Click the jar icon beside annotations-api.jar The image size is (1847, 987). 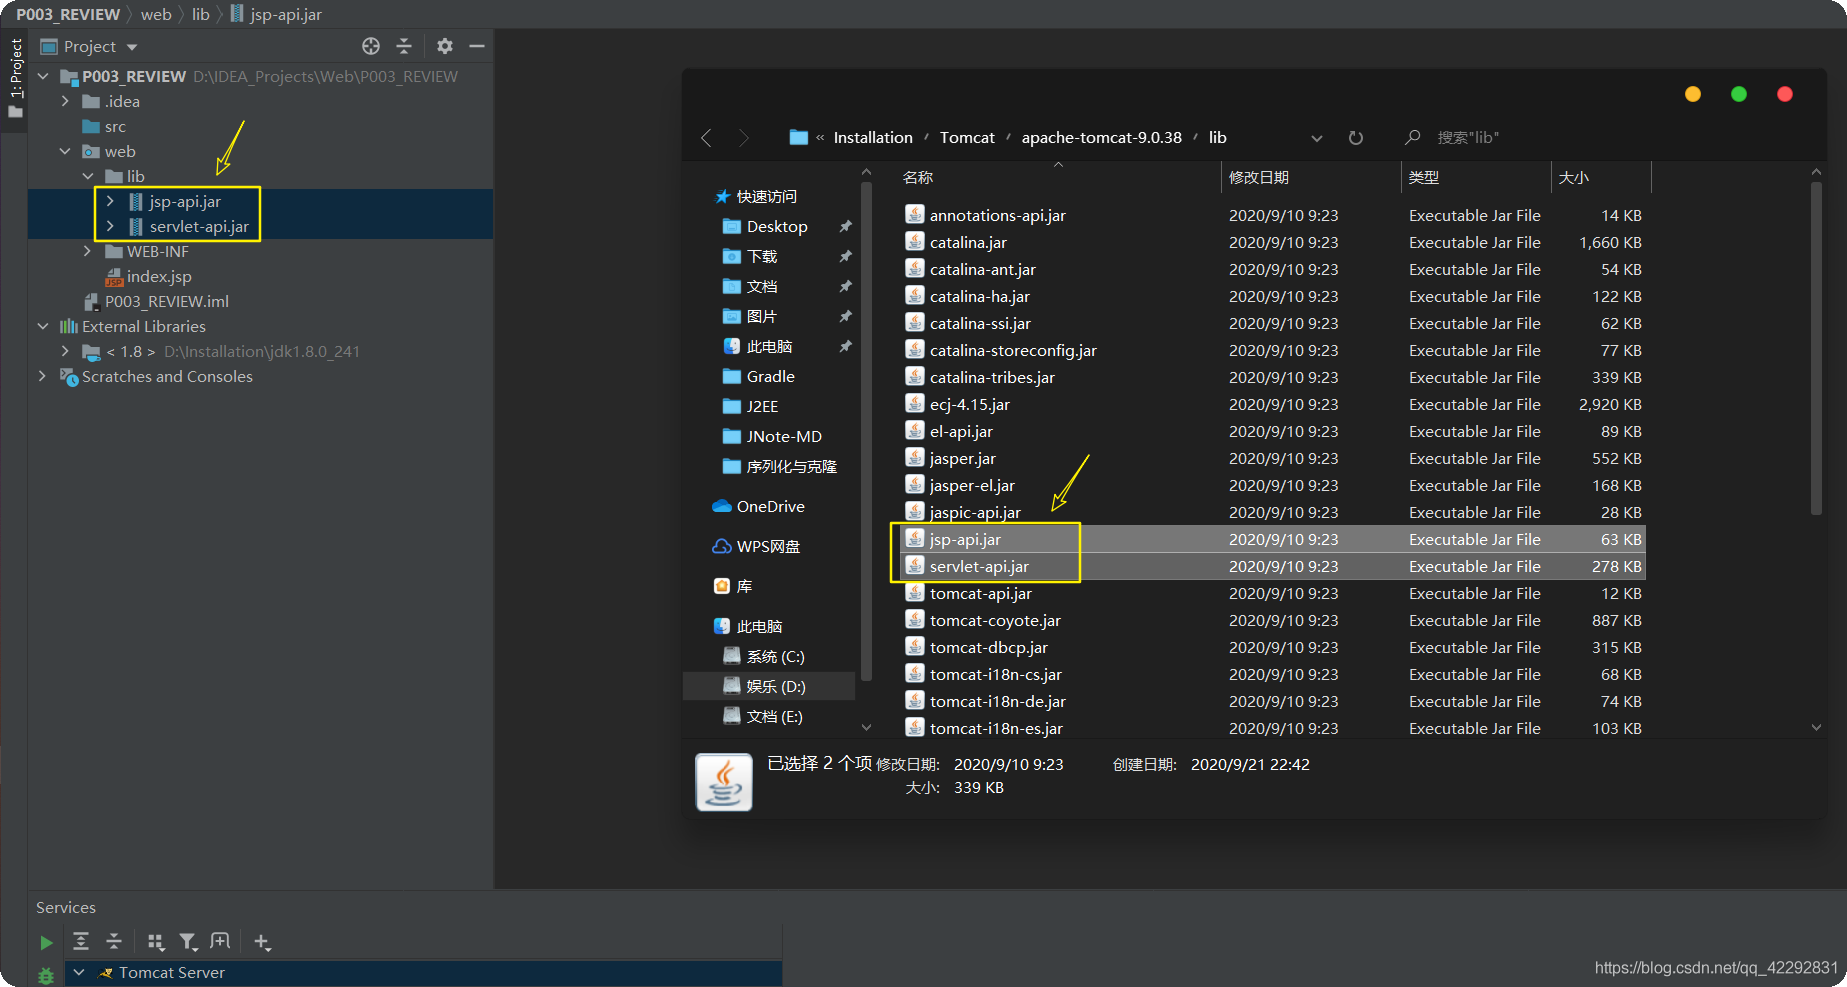coord(914,214)
